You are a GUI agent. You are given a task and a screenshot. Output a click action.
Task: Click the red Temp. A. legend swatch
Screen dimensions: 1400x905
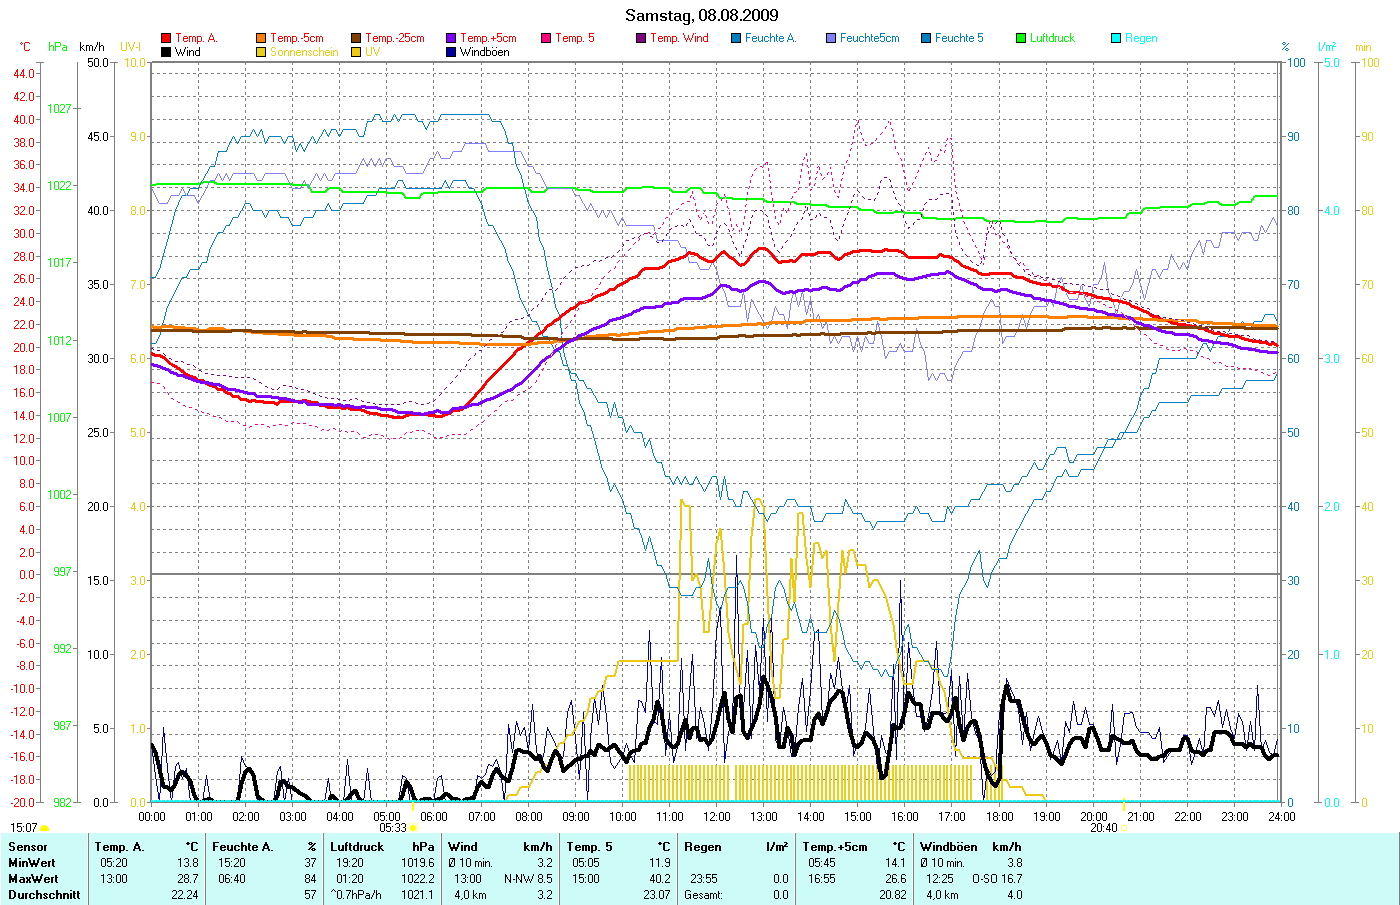click(x=166, y=38)
